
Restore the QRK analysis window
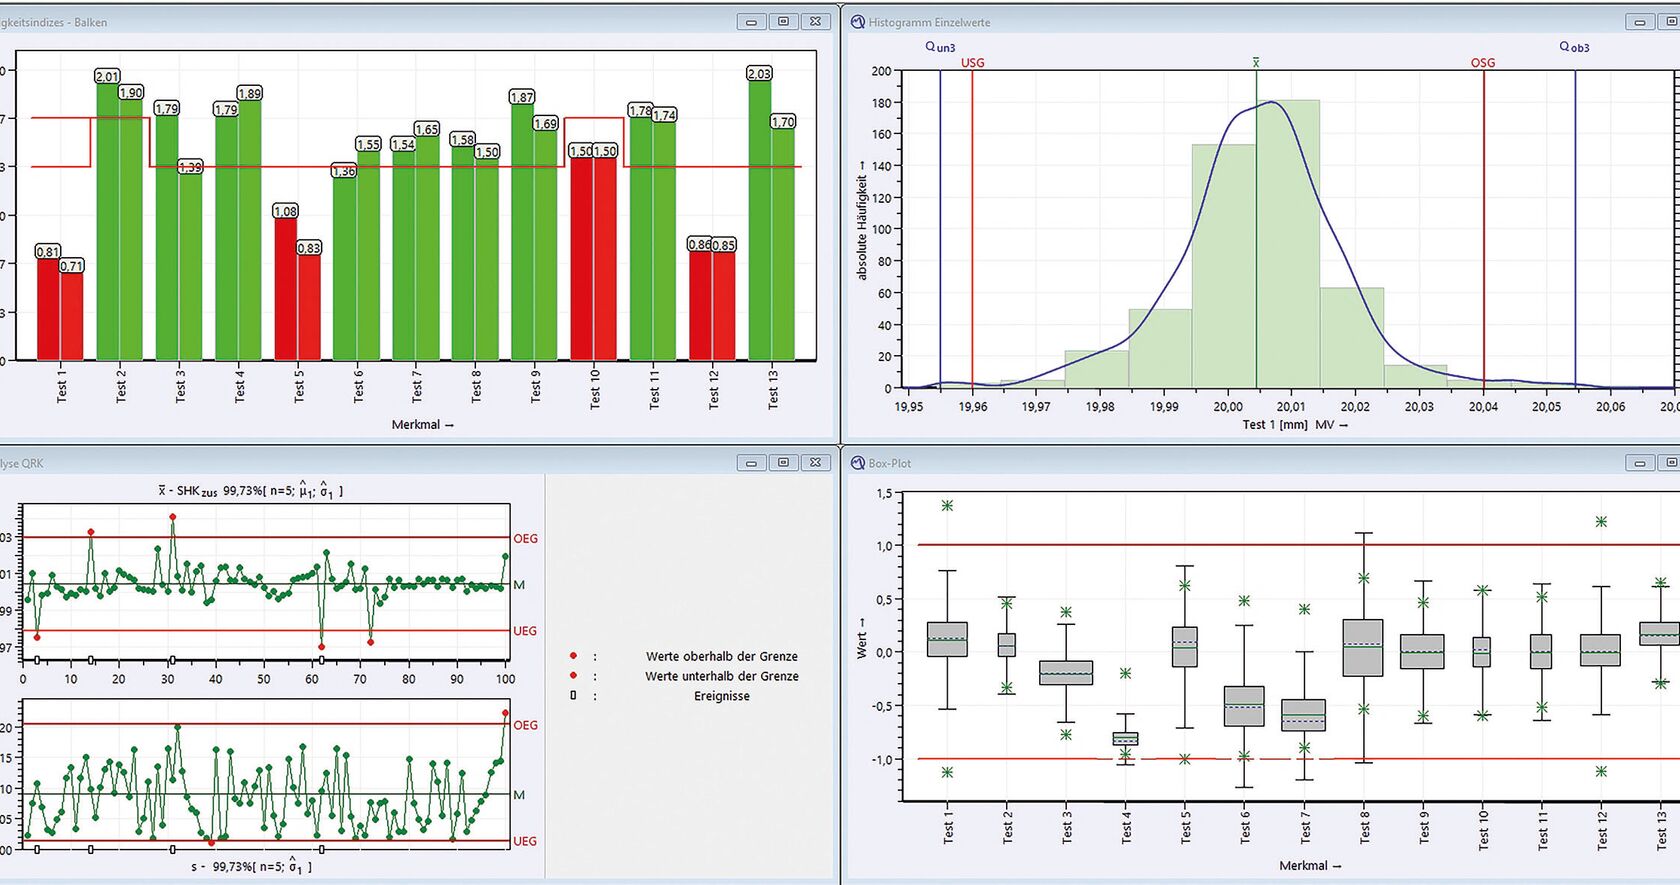pyautogui.click(x=783, y=462)
